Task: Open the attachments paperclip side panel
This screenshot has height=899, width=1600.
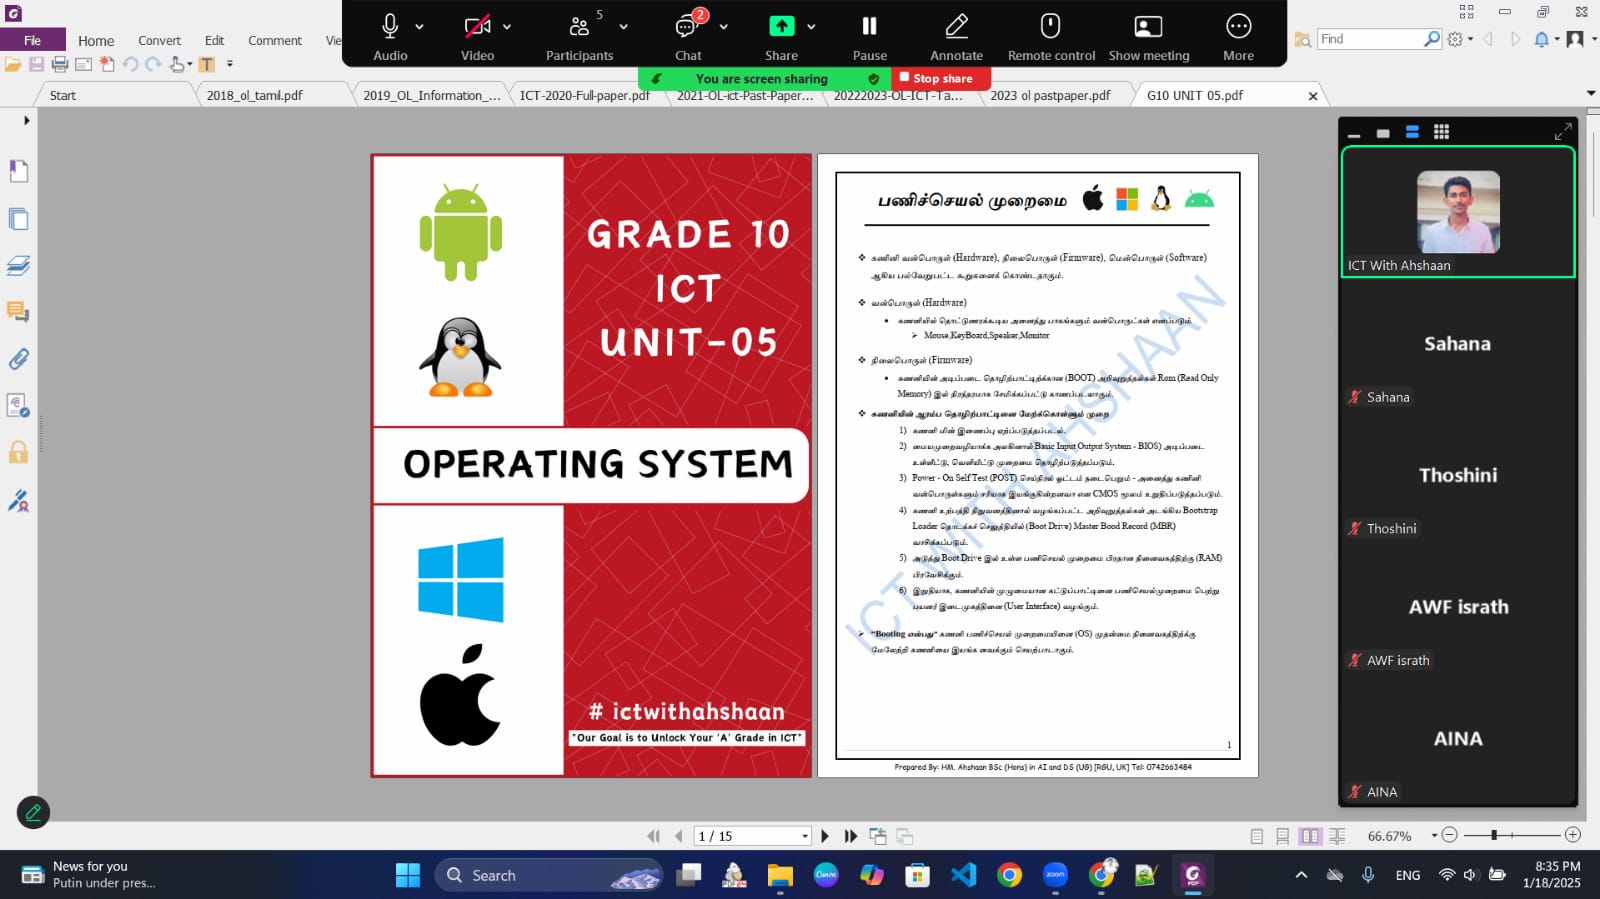Action: (18, 359)
